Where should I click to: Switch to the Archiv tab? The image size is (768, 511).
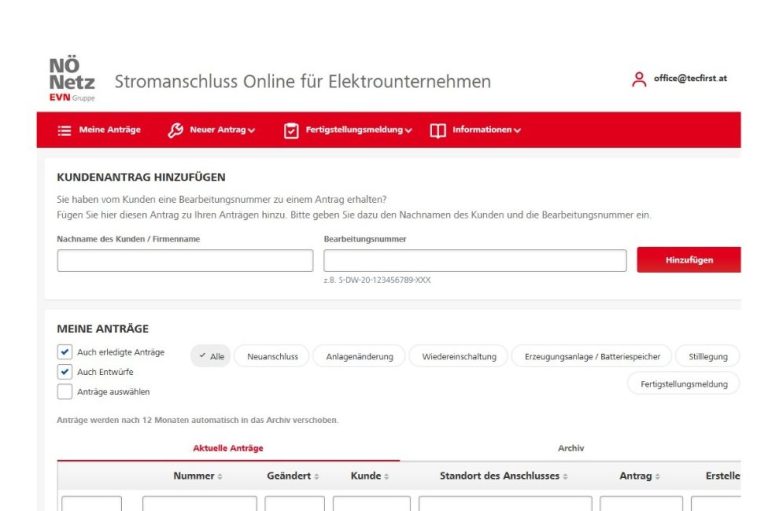pyautogui.click(x=570, y=448)
